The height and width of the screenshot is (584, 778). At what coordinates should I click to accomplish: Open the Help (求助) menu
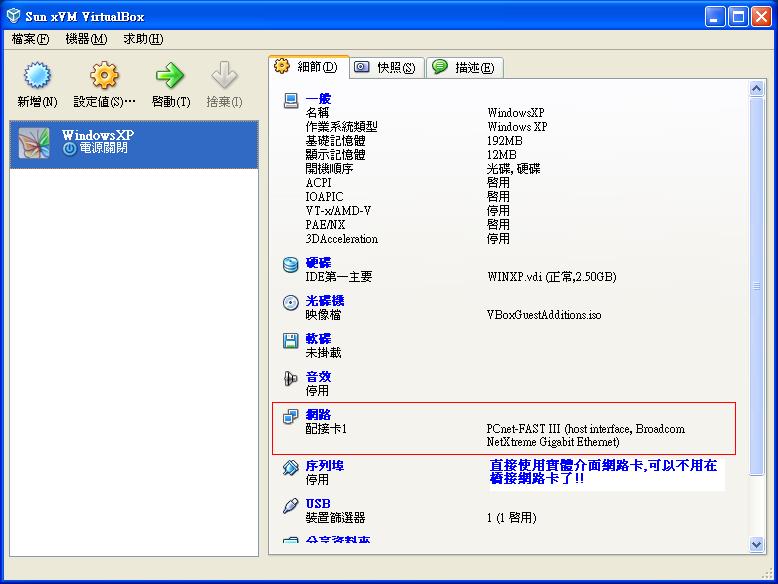(x=143, y=39)
